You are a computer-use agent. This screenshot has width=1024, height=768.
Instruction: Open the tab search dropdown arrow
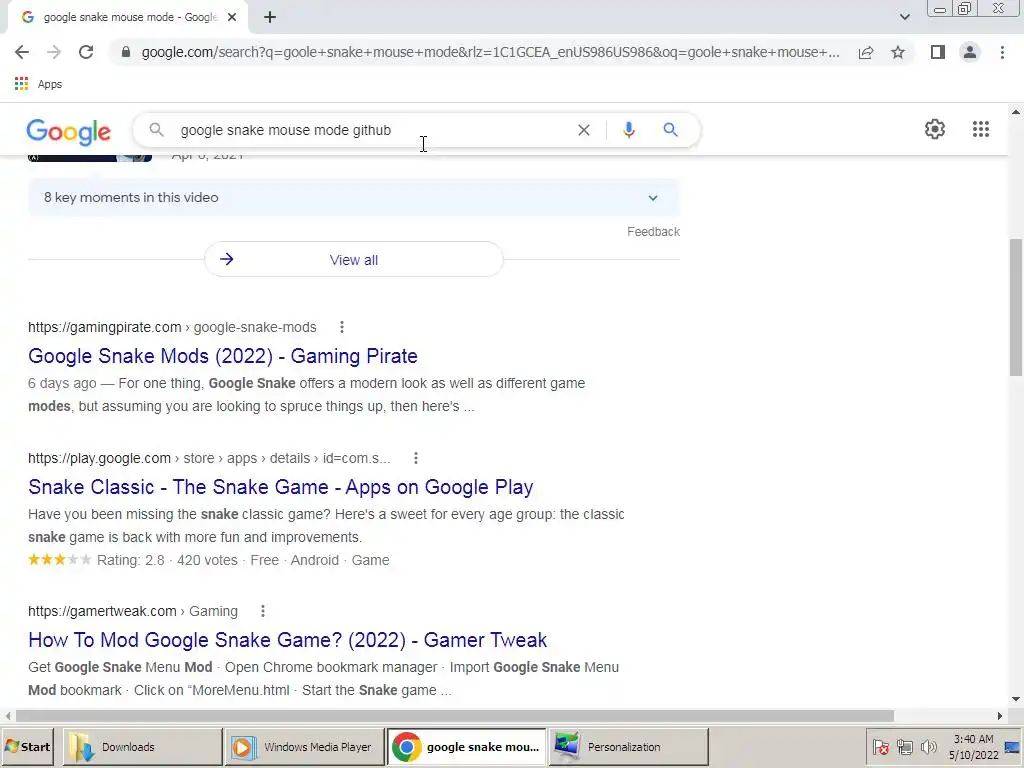(x=904, y=17)
